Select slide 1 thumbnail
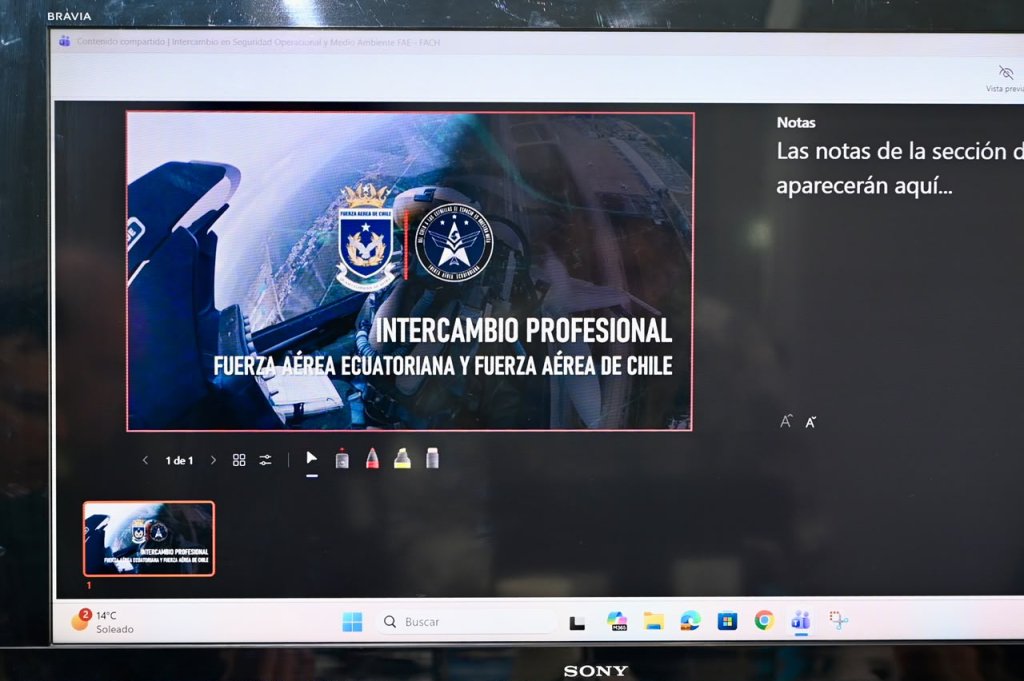This screenshot has height=681, width=1024. pos(149,539)
